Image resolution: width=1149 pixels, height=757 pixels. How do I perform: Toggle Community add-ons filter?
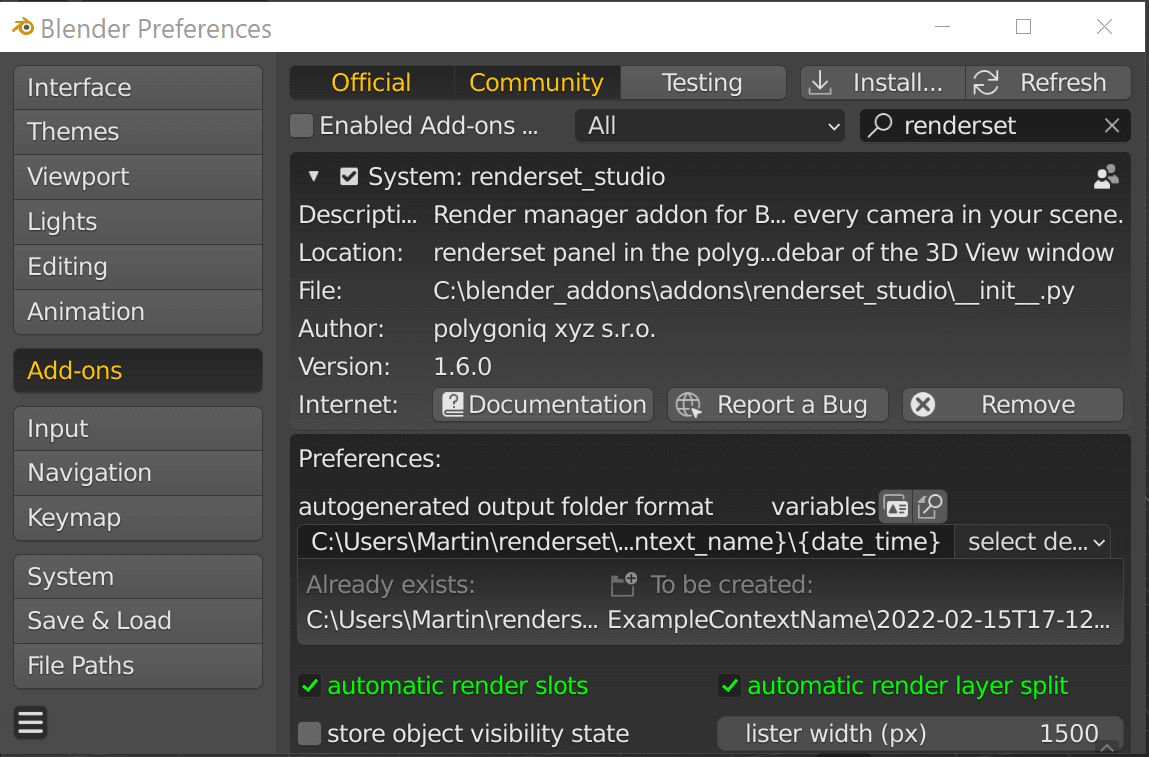[536, 82]
